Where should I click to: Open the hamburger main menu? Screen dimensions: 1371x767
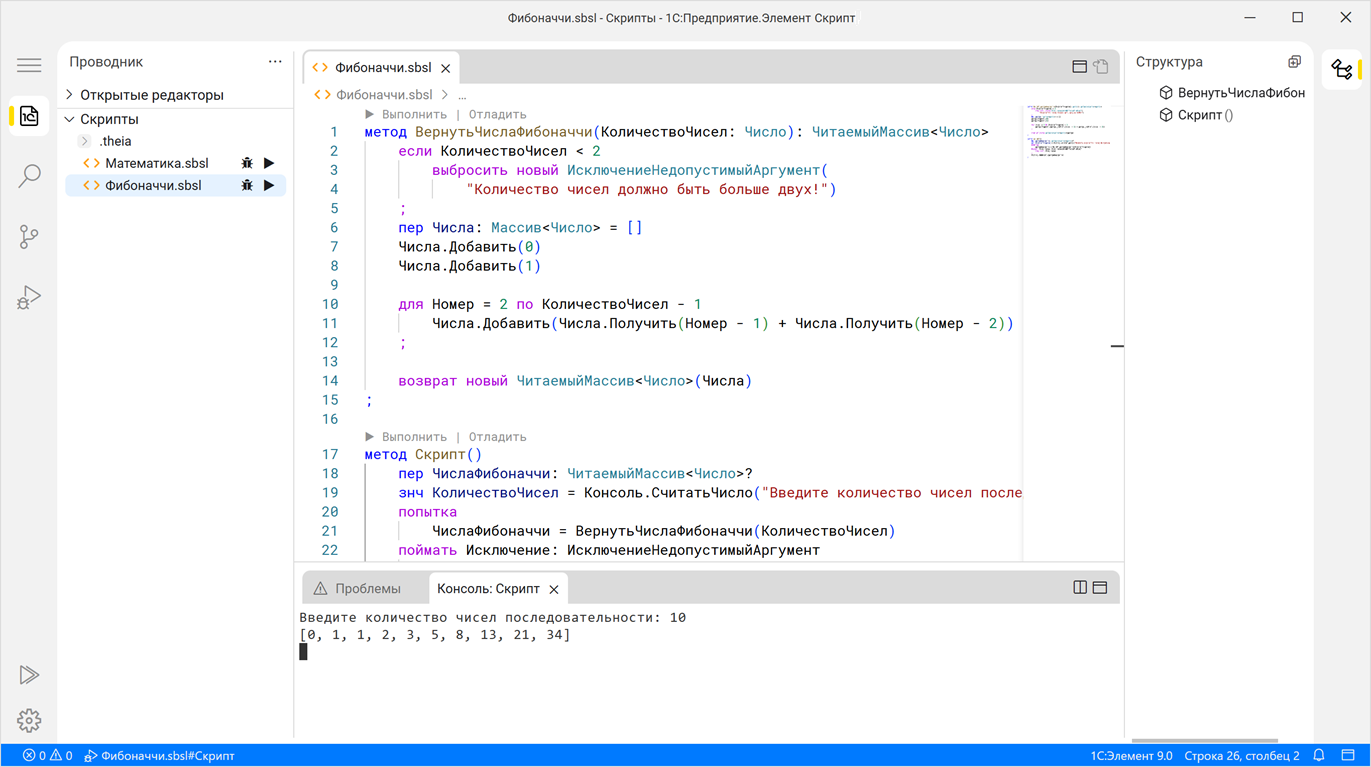(x=29, y=65)
